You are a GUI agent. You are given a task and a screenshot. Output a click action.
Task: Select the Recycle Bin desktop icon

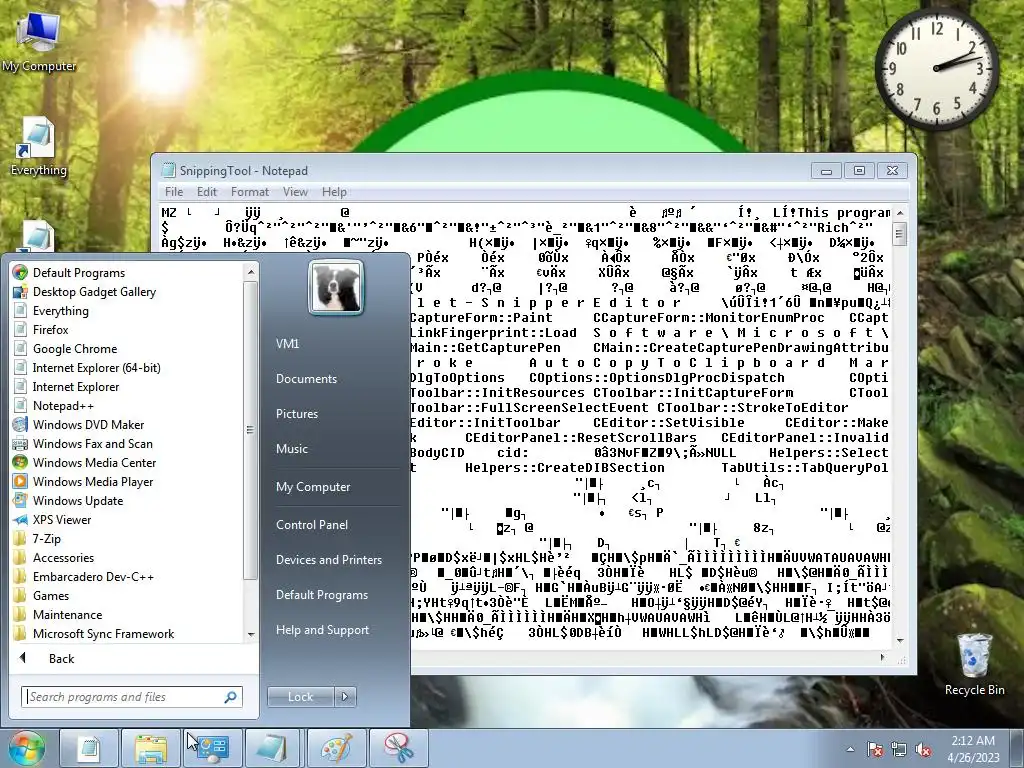(x=974, y=665)
